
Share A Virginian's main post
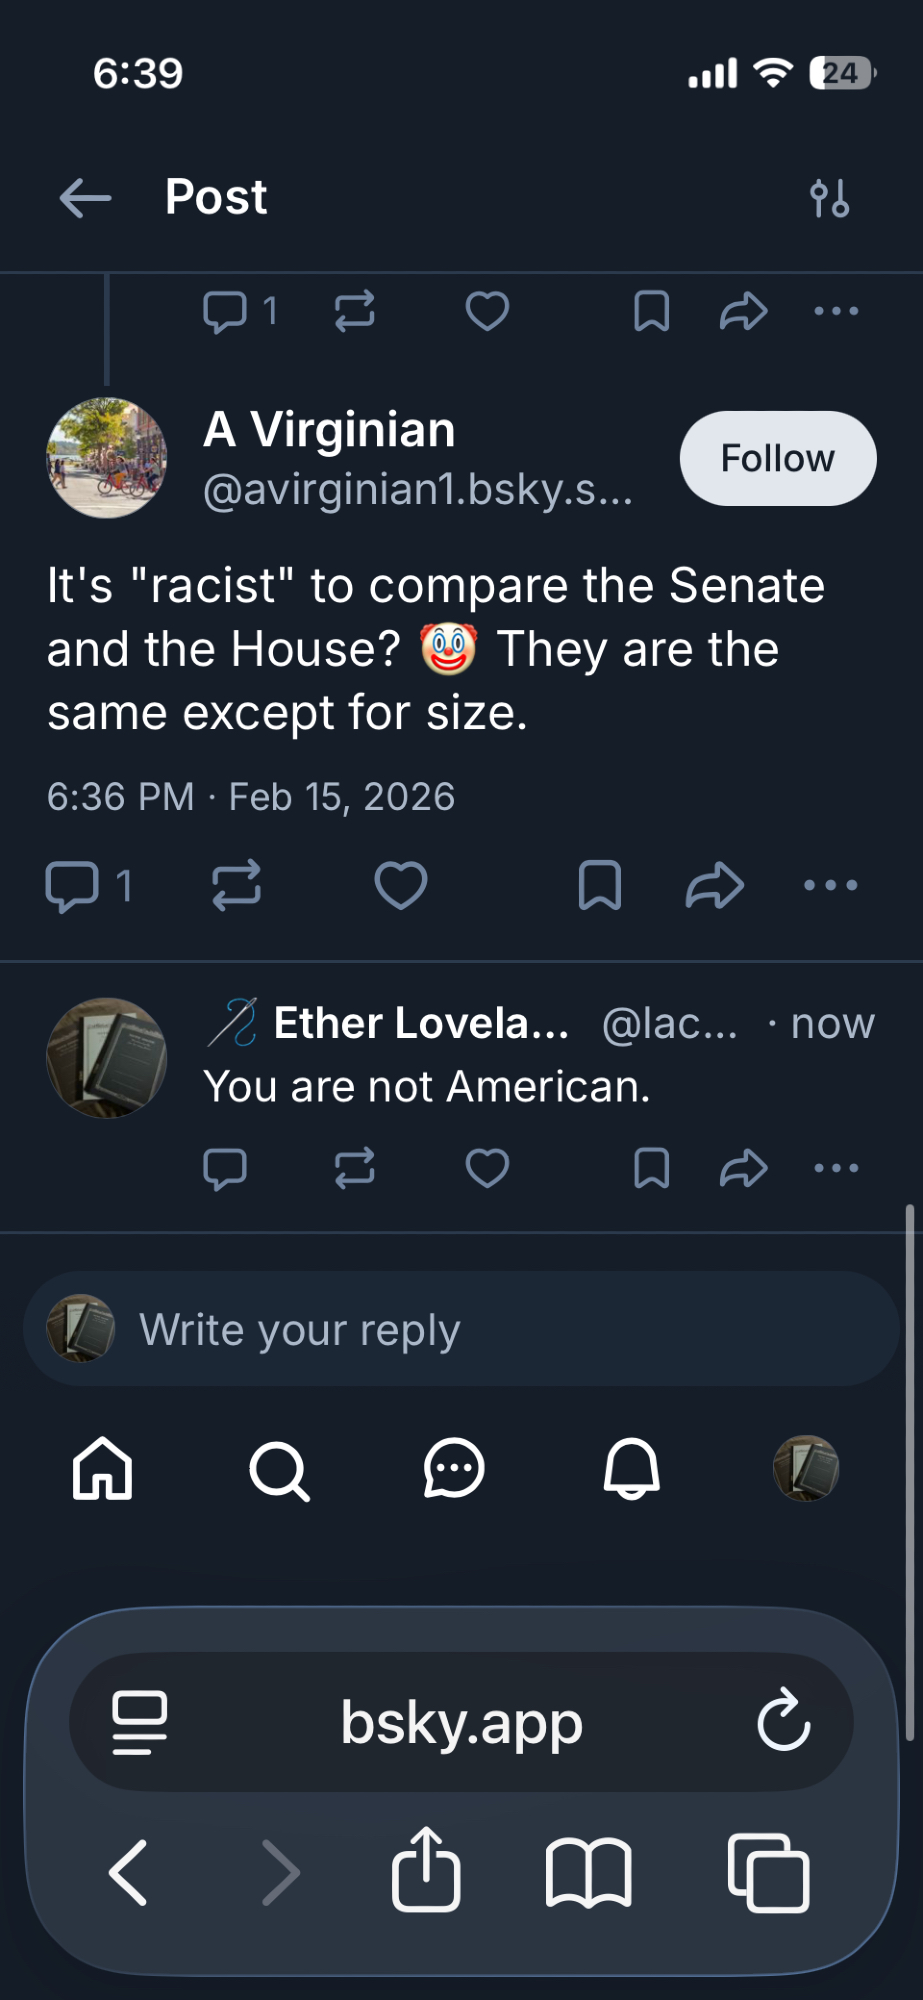click(x=714, y=885)
